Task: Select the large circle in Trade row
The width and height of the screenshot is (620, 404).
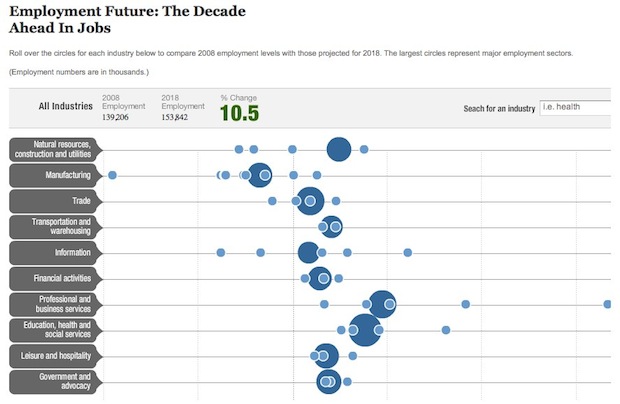Action: click(x=310, y=201)
